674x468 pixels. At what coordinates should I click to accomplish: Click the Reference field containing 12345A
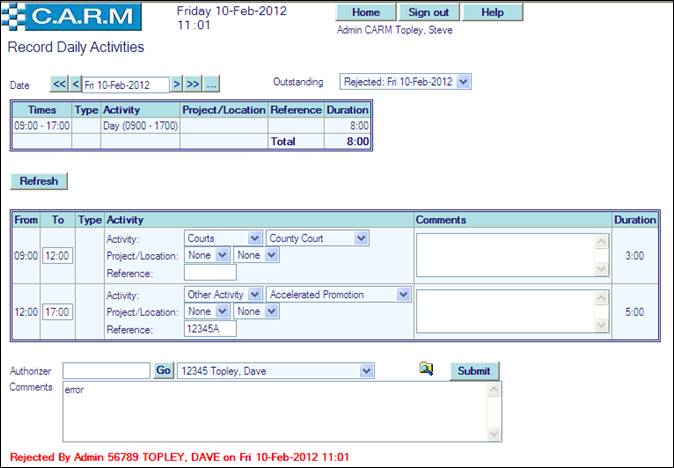(x=210, y=328)
